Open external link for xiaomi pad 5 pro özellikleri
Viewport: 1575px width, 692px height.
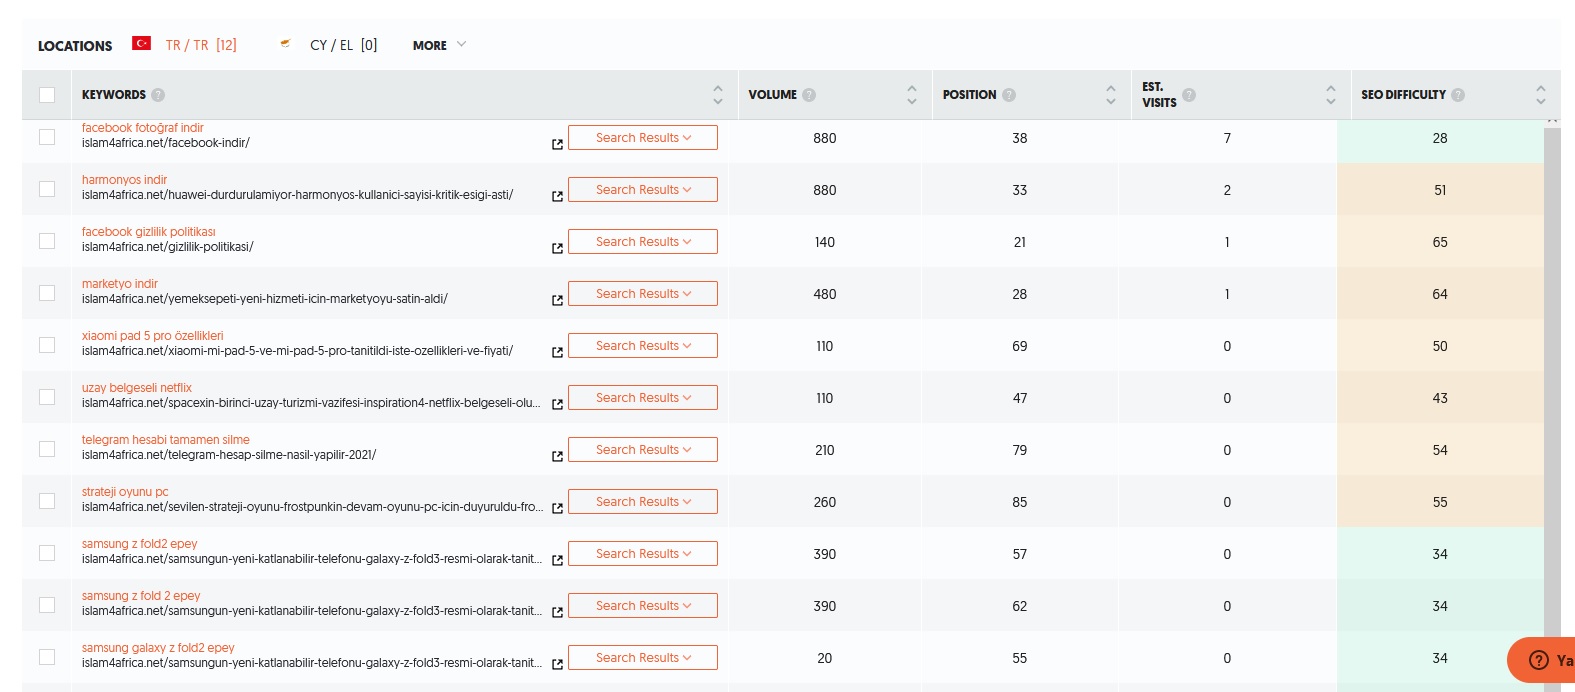557,352
